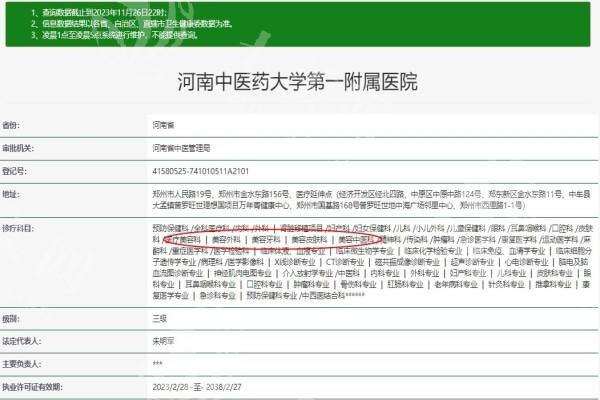The width and height of the screenshot is (600, 400).
Task: Select the 推拿科专业 entry
Action: [553, 284]
